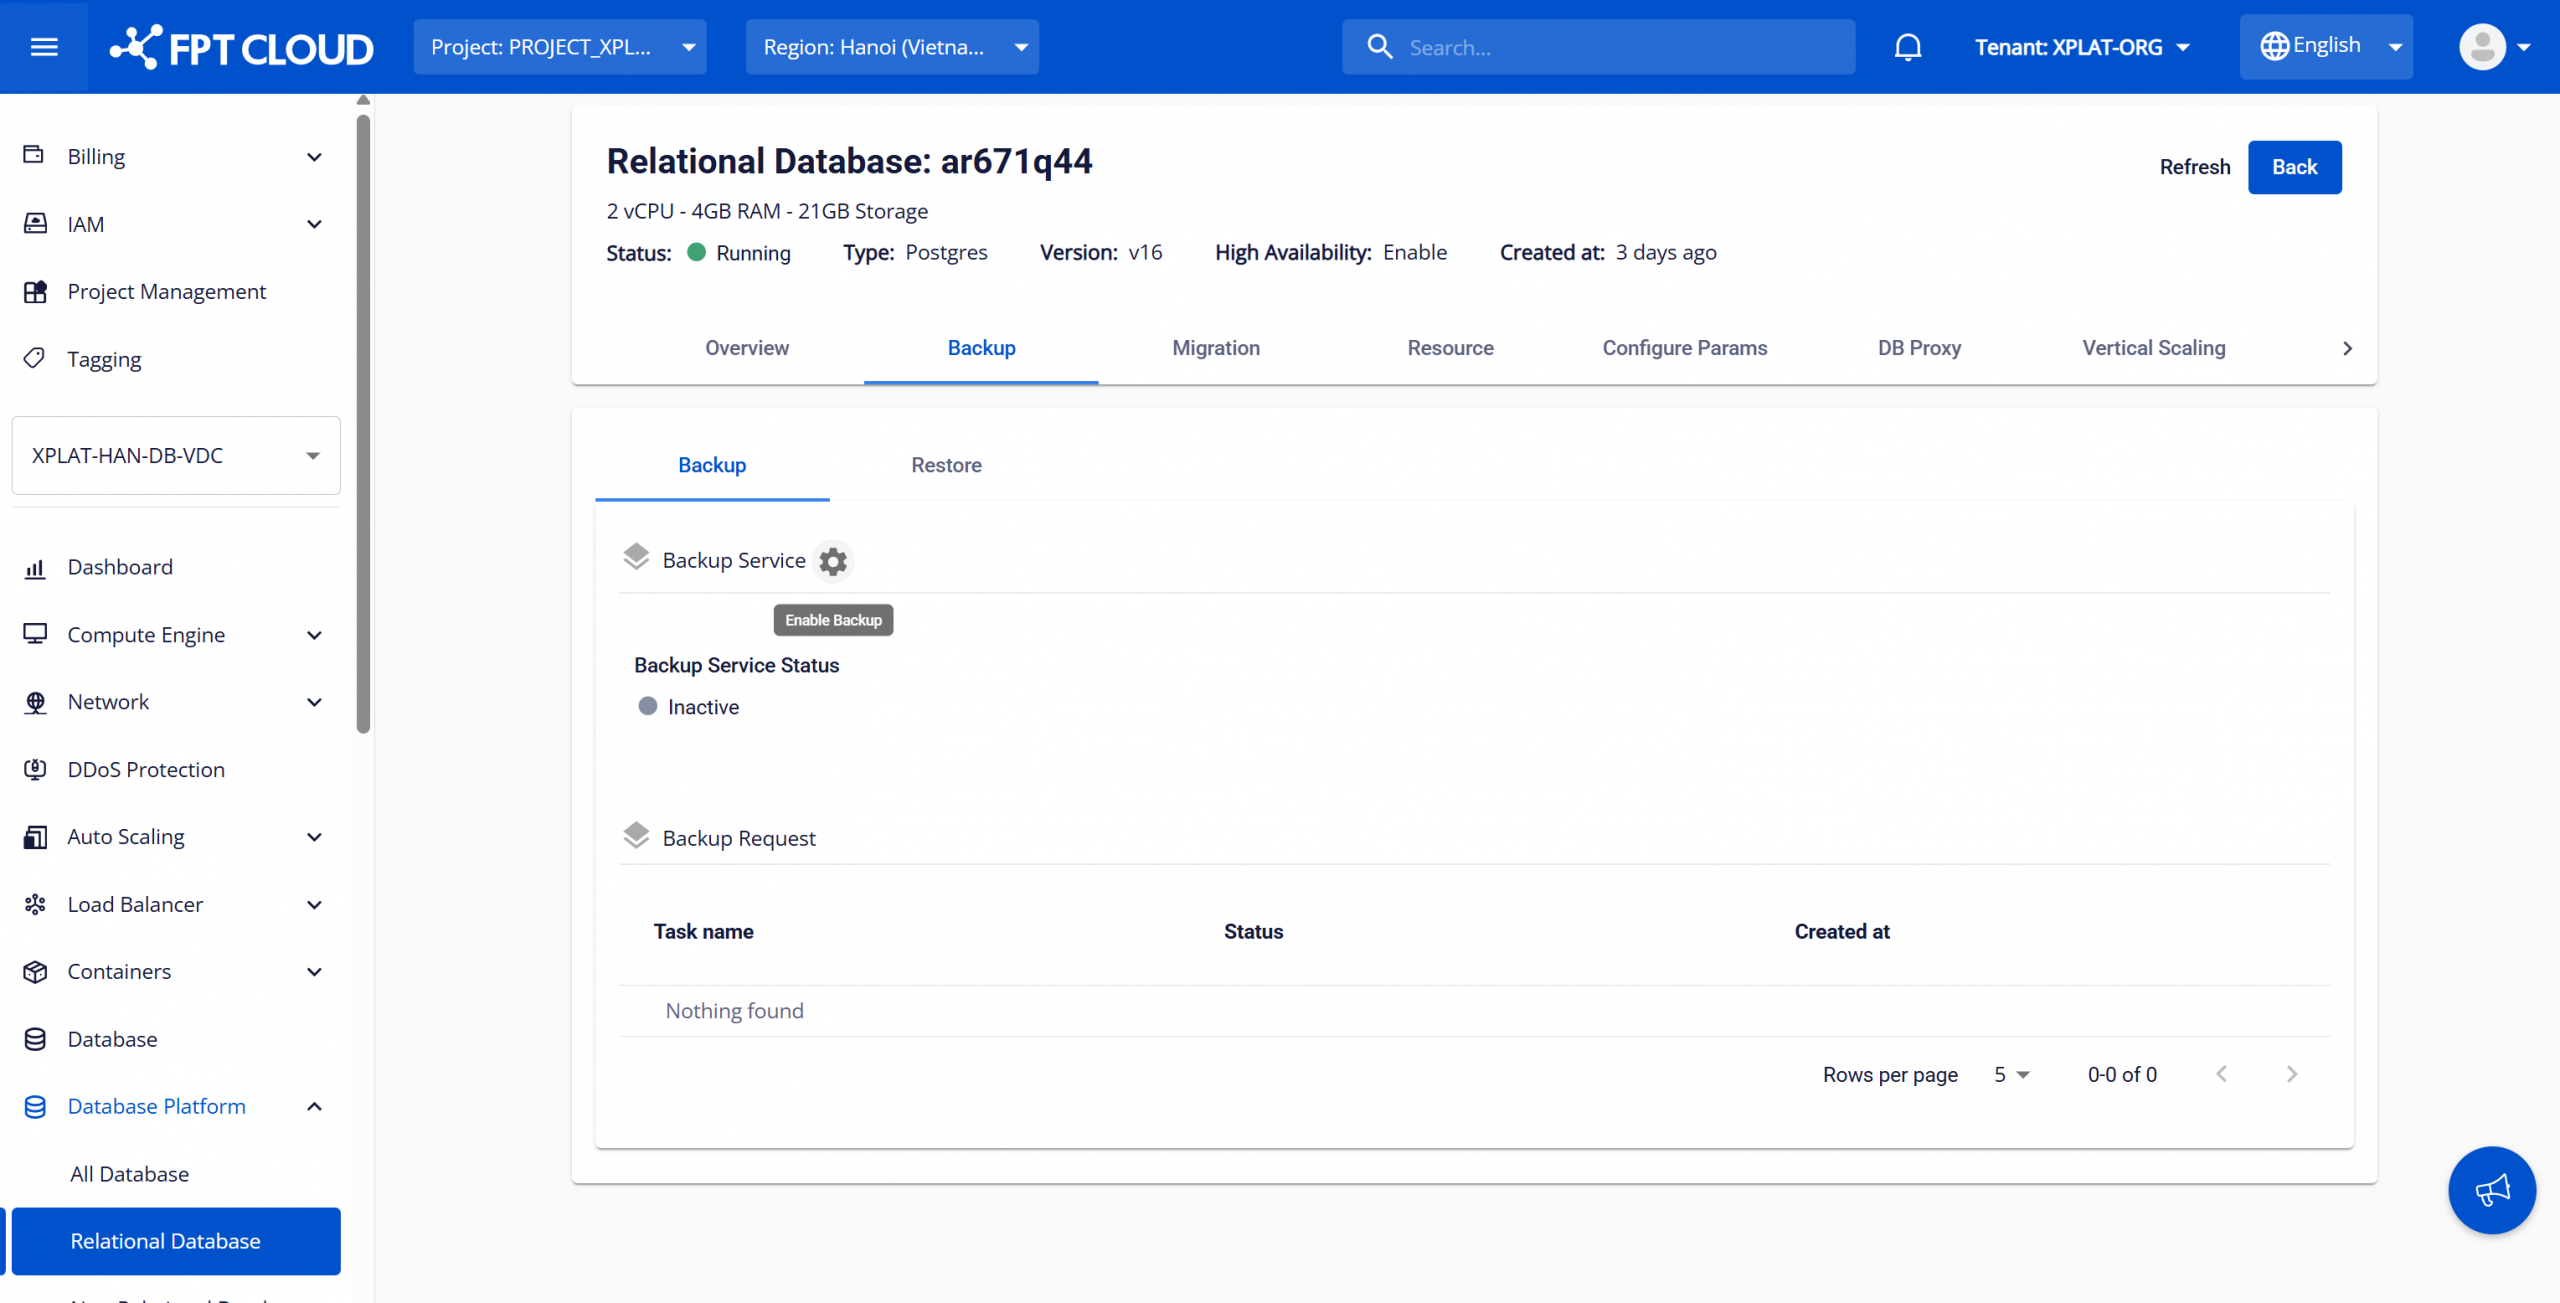Click into the Search input field
Screen dimensions: 2560x1303
(x=1620, y=47)
